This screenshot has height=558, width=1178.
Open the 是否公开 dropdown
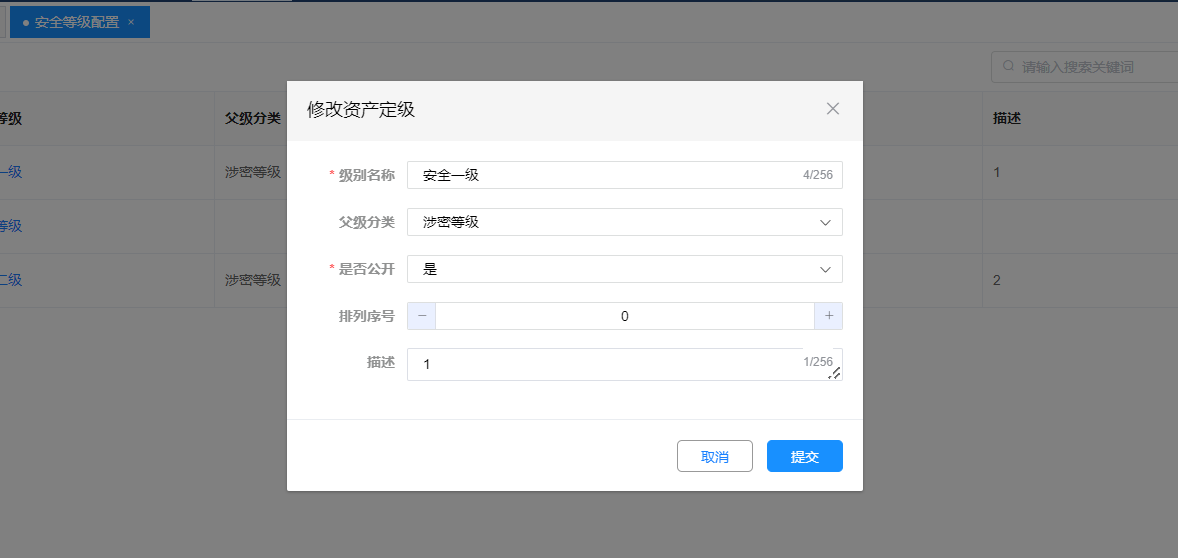[624, 270]
